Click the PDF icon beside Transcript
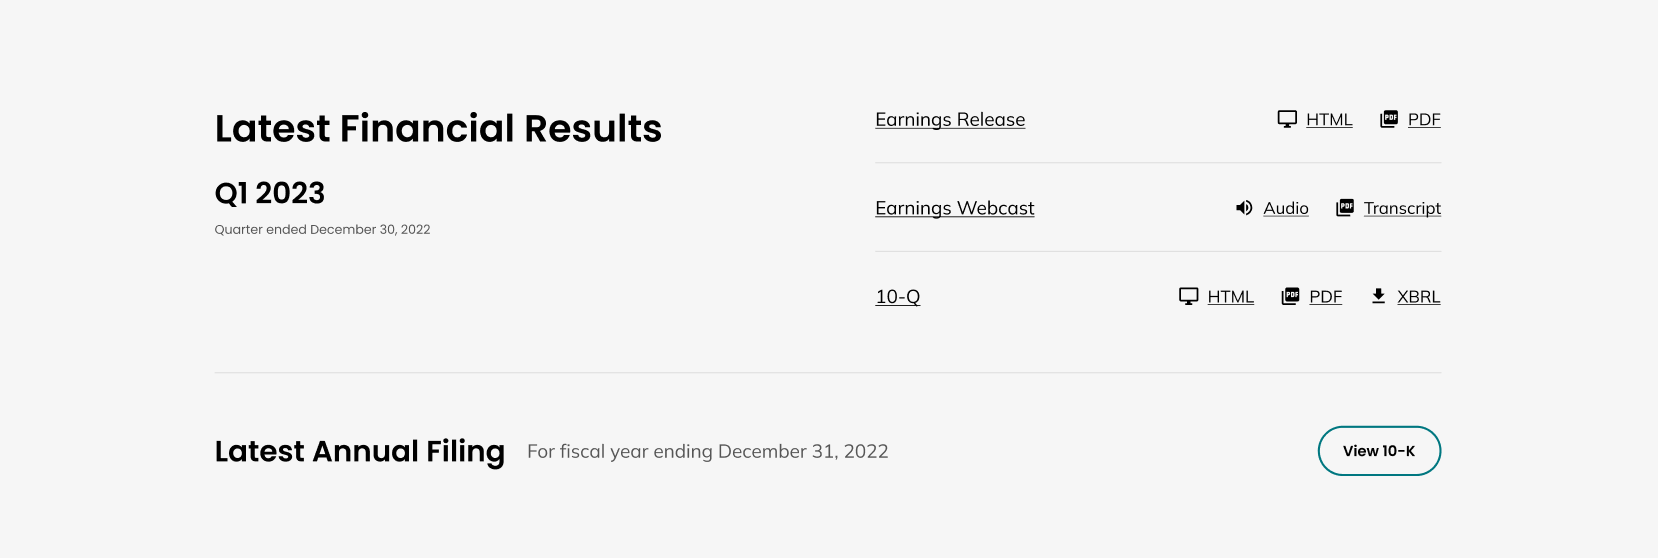 [x=1345, y=208]
